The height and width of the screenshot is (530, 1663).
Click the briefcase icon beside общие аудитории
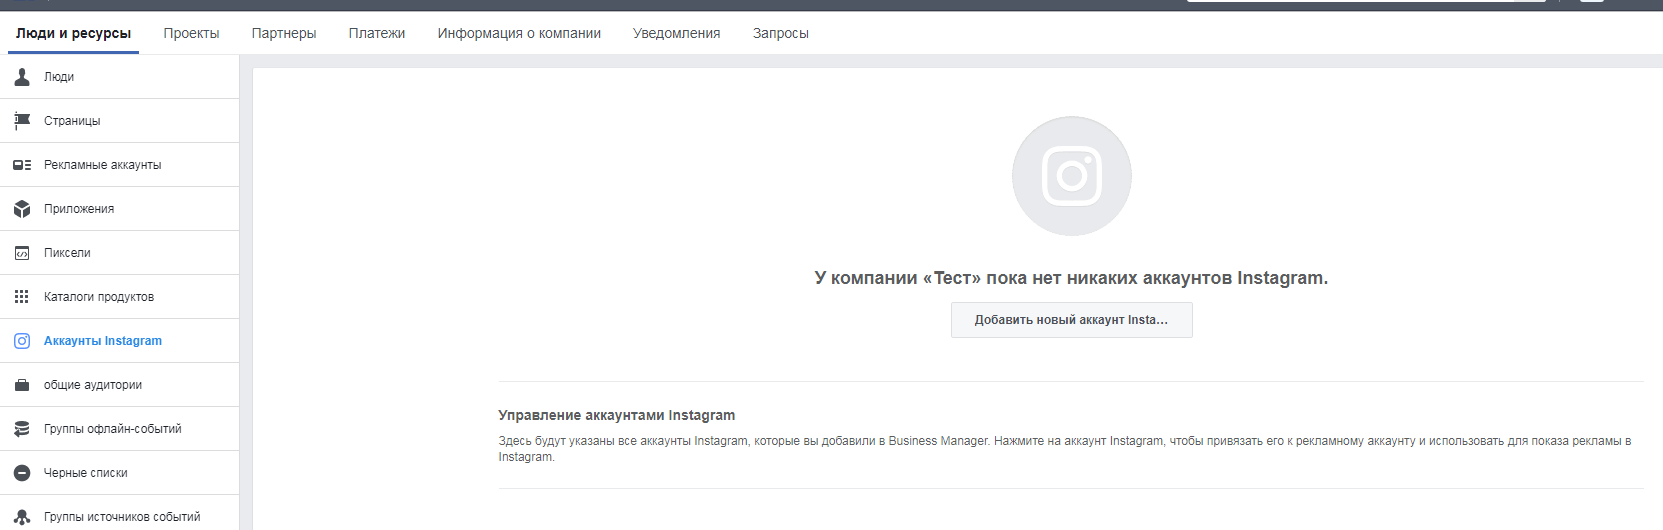(22, 385)
